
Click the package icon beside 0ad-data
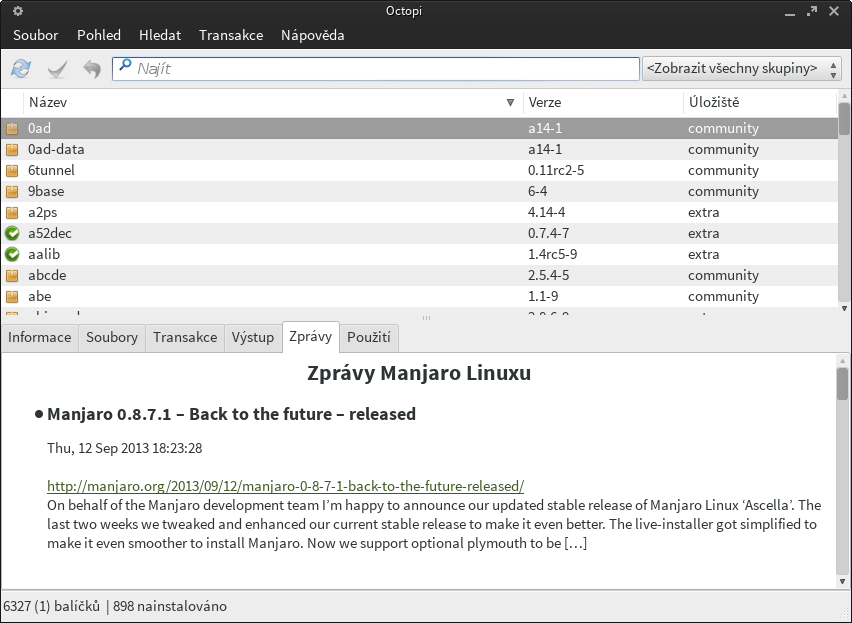(12, 149)
